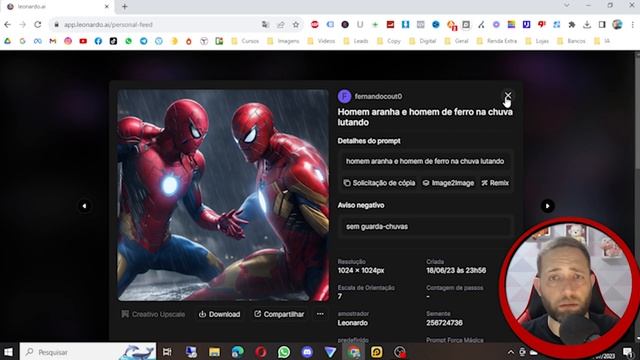Click the negative prompt 'sem guarda-chuvas'
The image size is (640, 360).
tap(377, 227)
